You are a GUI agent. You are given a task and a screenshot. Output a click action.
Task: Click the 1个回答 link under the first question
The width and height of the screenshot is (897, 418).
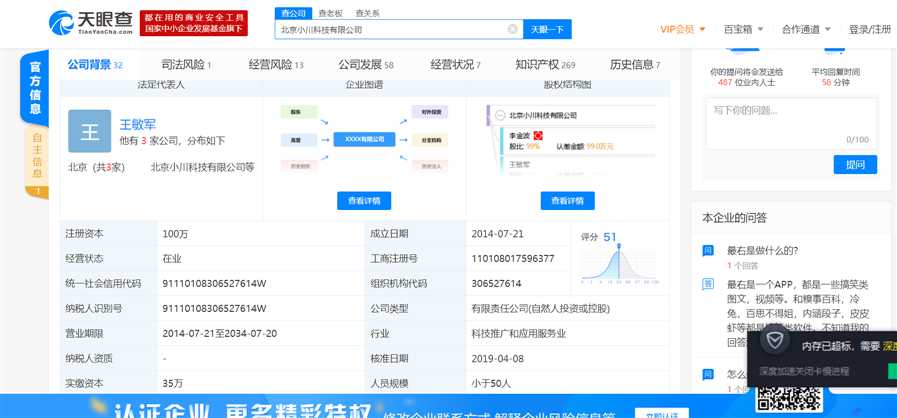(x=742, y=265)
